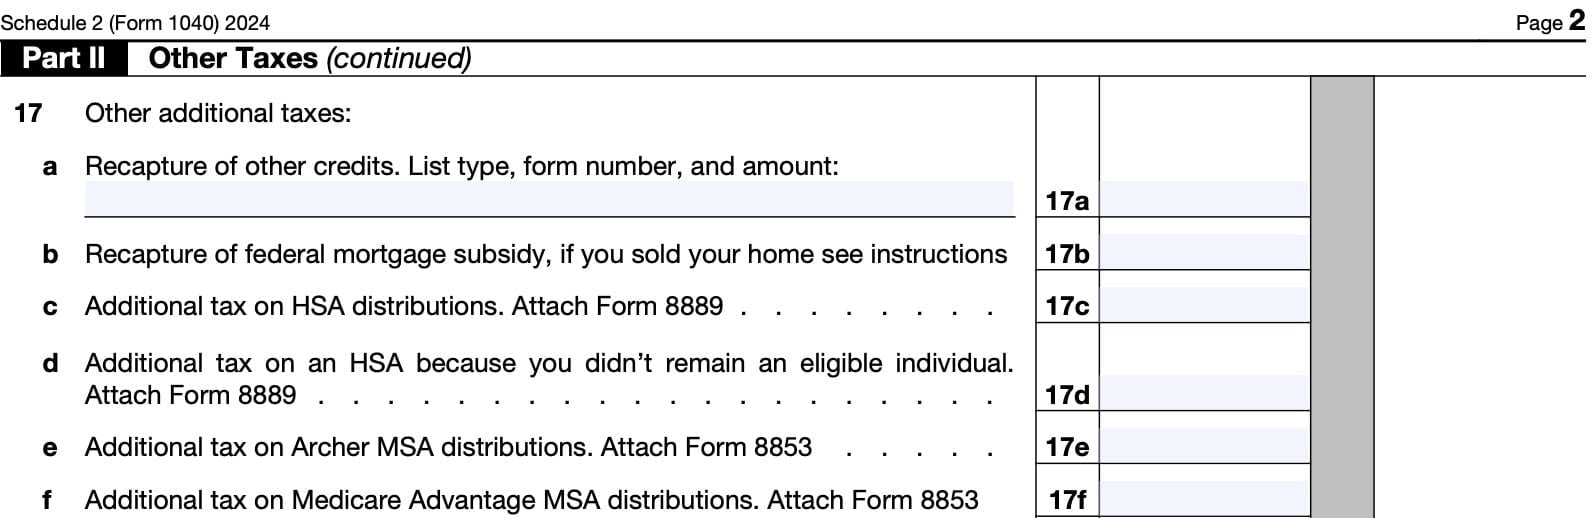Image resolution: width=1594 pixels, height=518 pixels.
Task: Click the 17e Archer MSA amount field
Action: [1204, 446]
